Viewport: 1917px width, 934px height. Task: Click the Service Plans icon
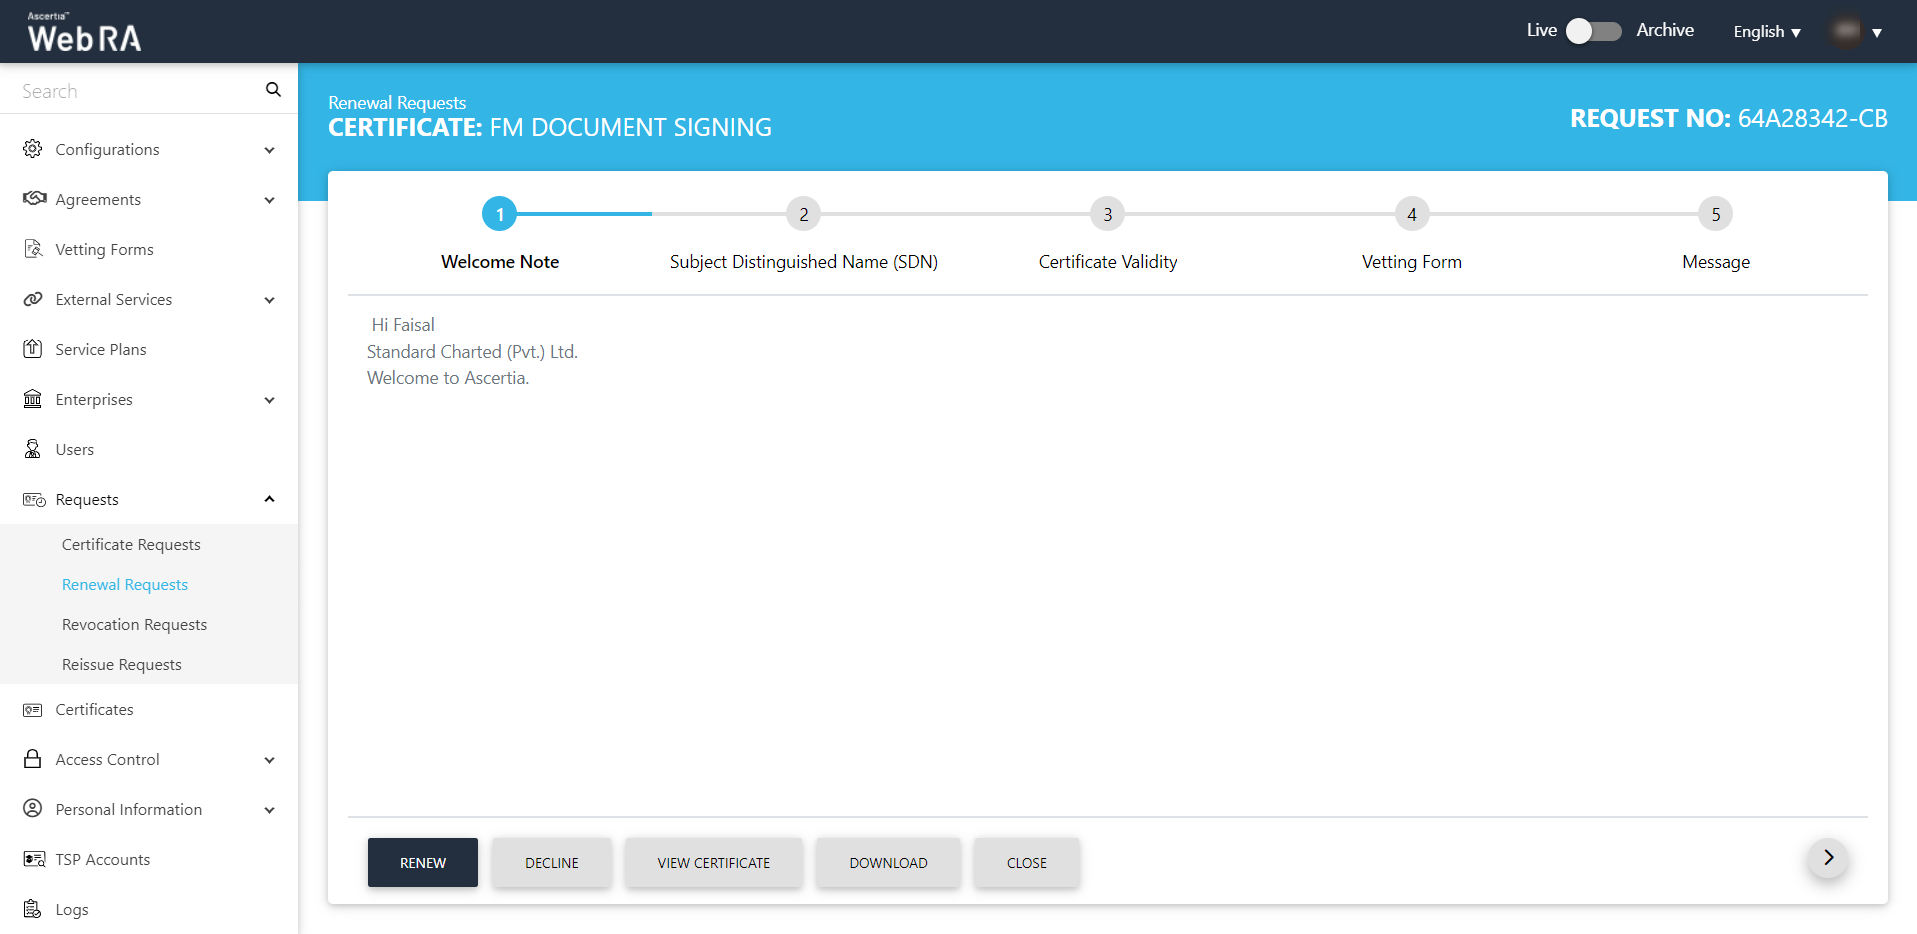[33, 349]
